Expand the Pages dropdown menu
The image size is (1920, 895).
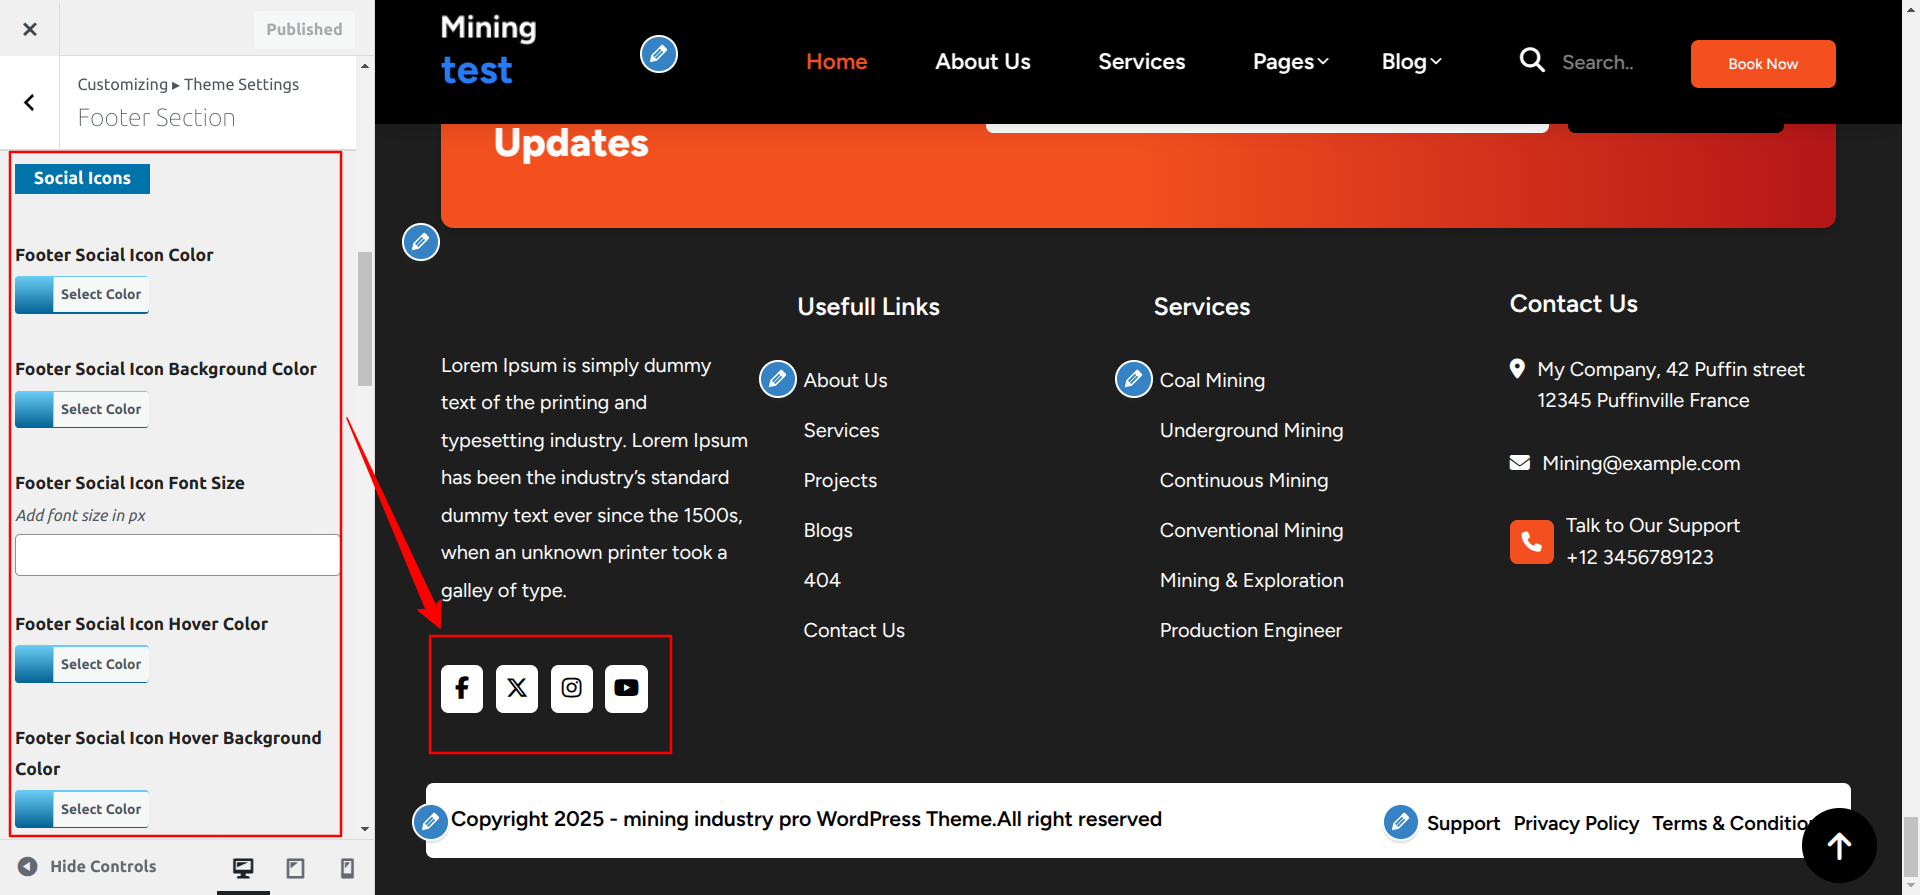[1290, 62]
